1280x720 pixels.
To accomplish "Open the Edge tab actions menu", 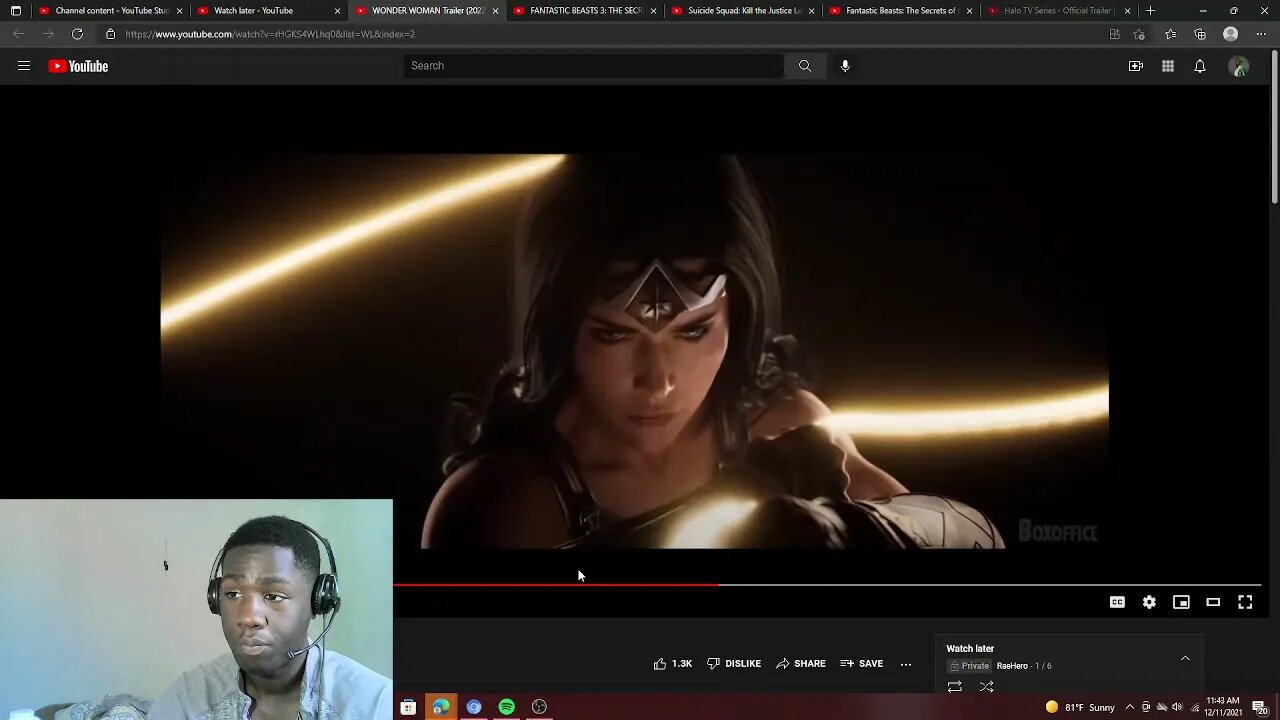I will (x=15, y=11).
